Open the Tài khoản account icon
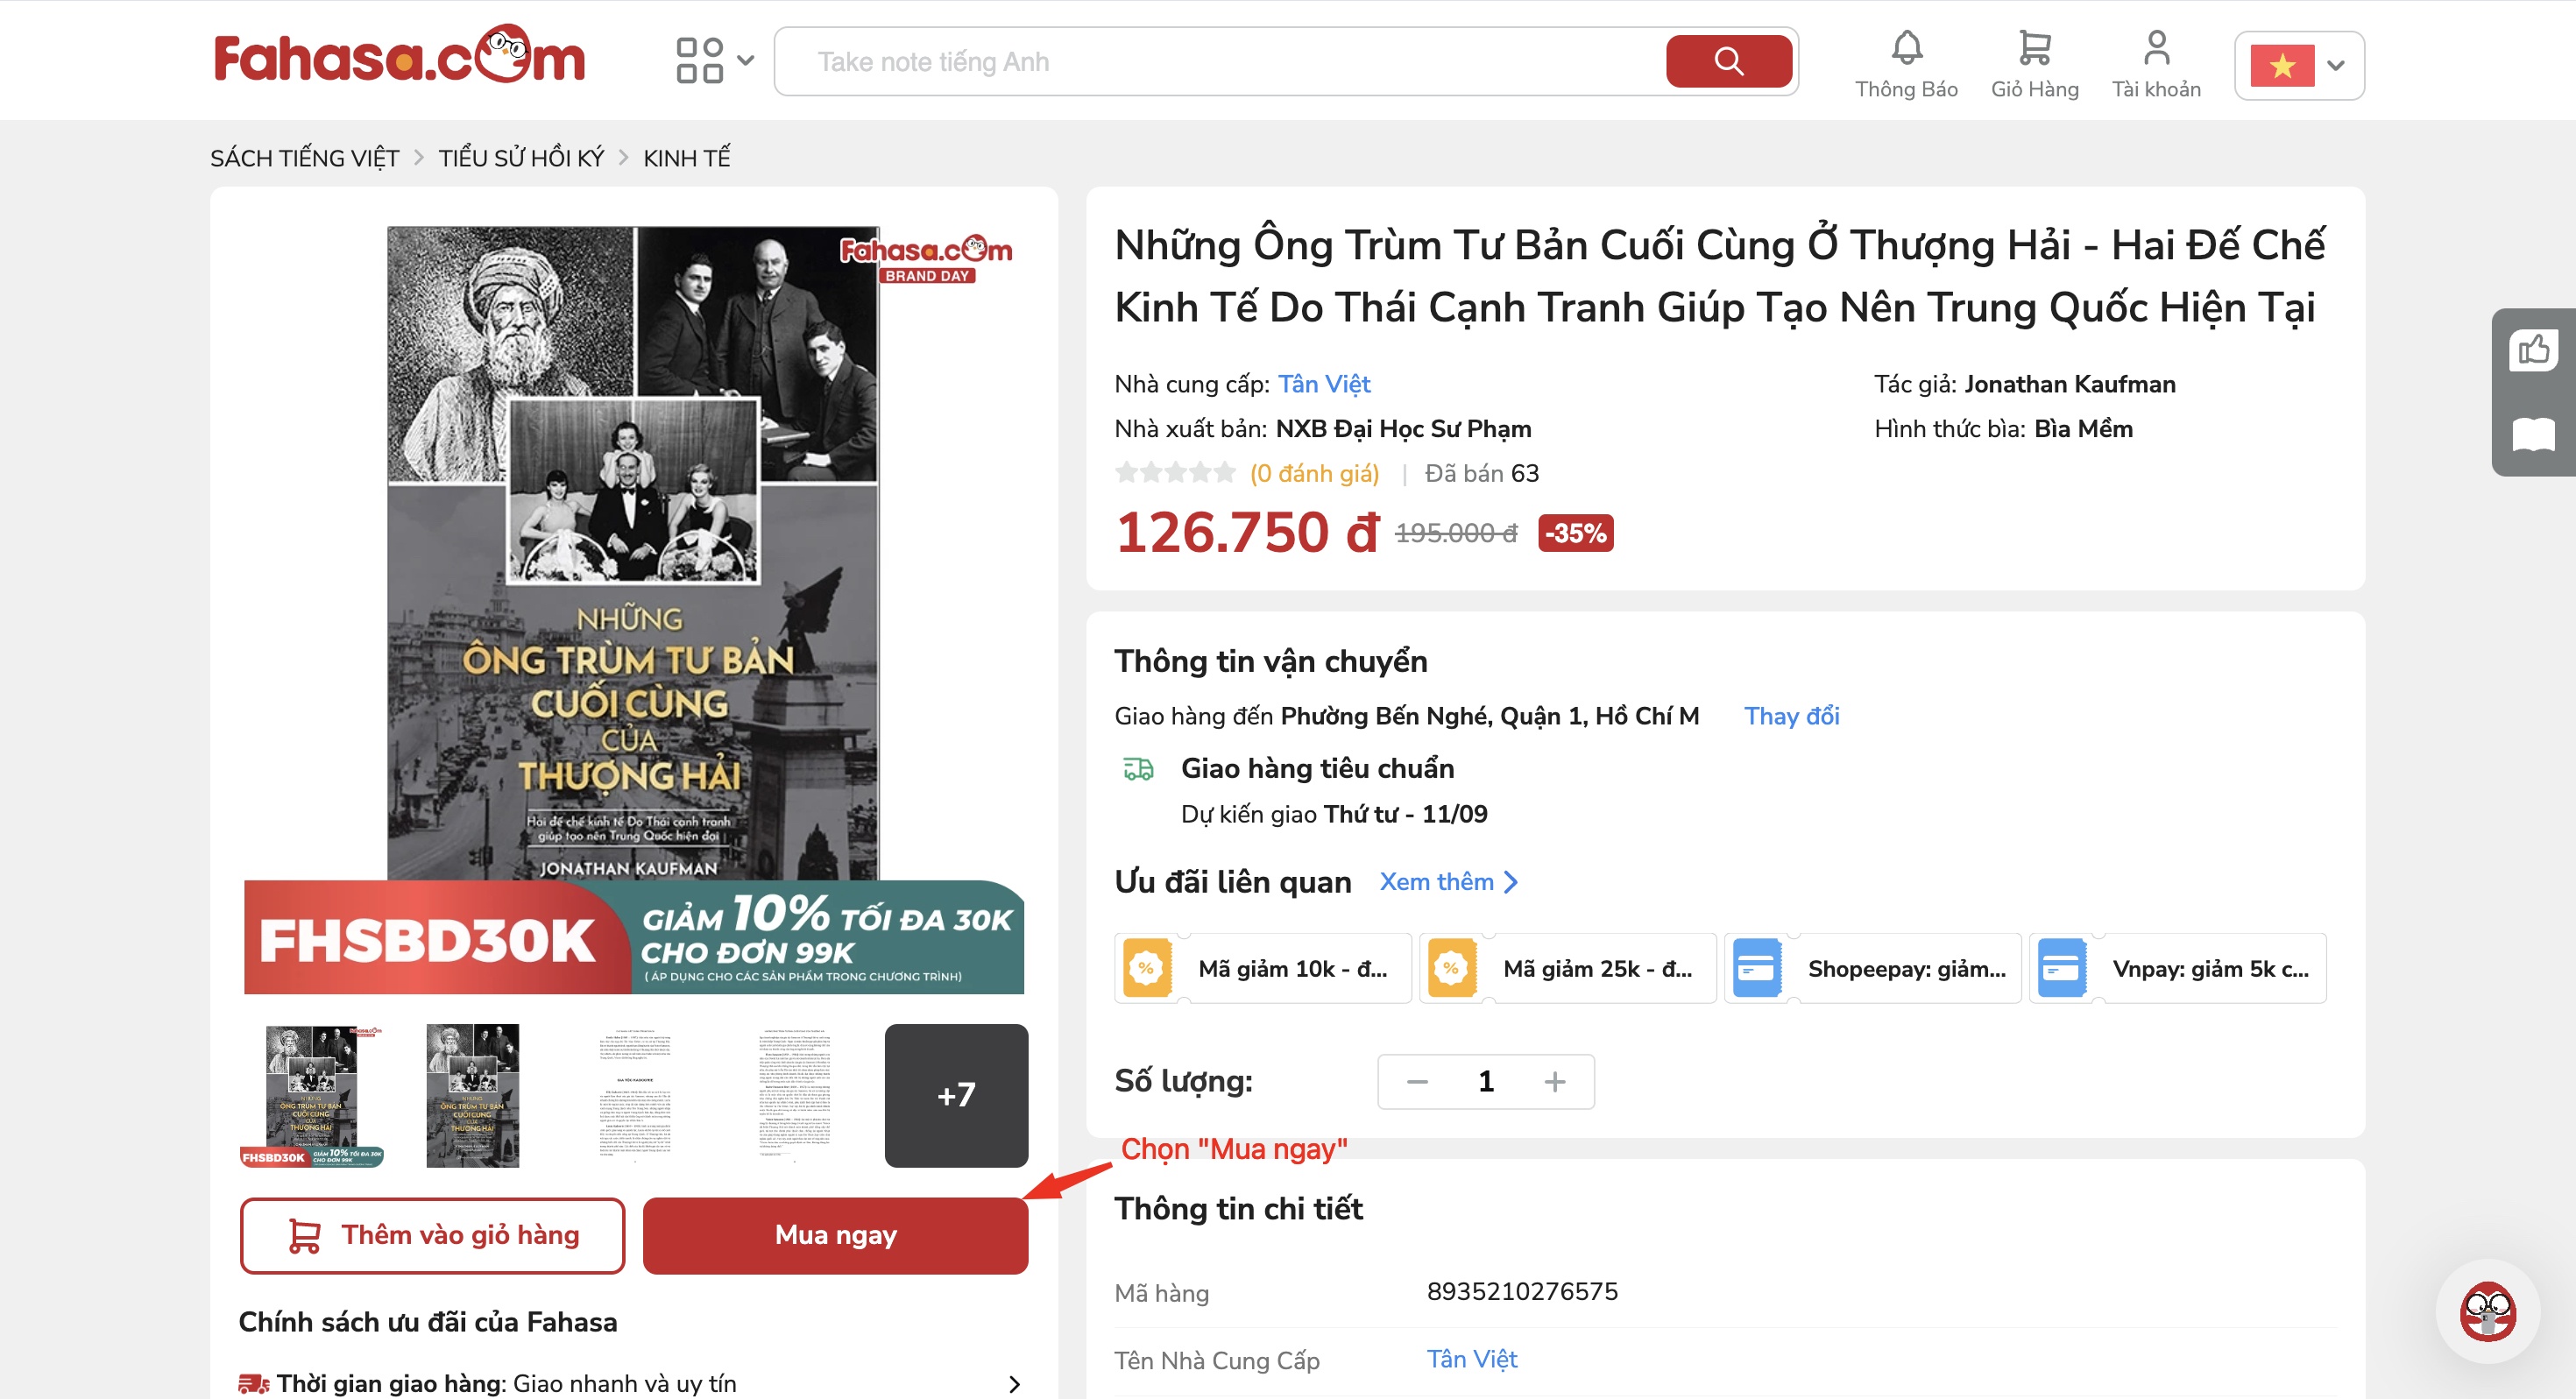Screen dimensions: 2576x1399 pos(2156,49)
